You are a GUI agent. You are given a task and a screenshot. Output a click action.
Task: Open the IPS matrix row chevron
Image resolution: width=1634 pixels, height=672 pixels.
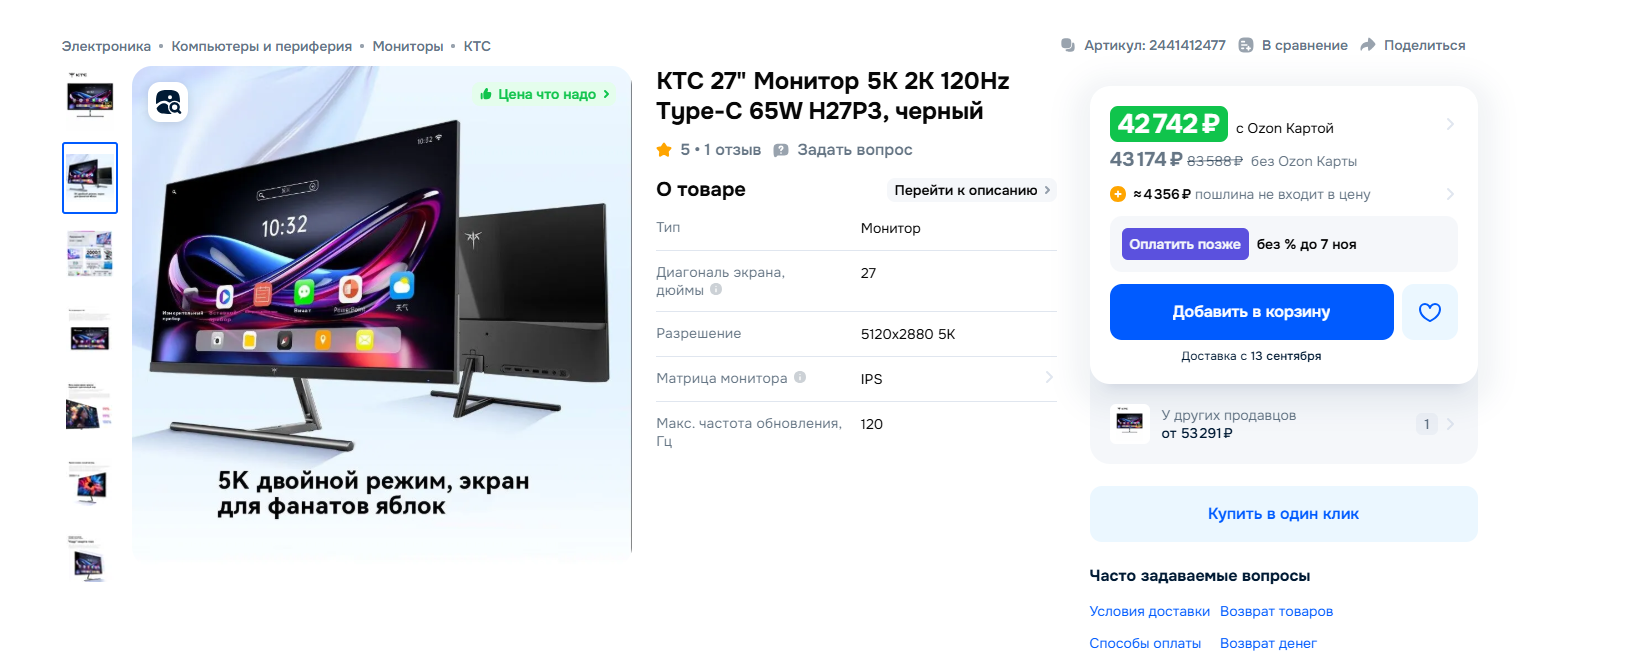point(1049,378)
